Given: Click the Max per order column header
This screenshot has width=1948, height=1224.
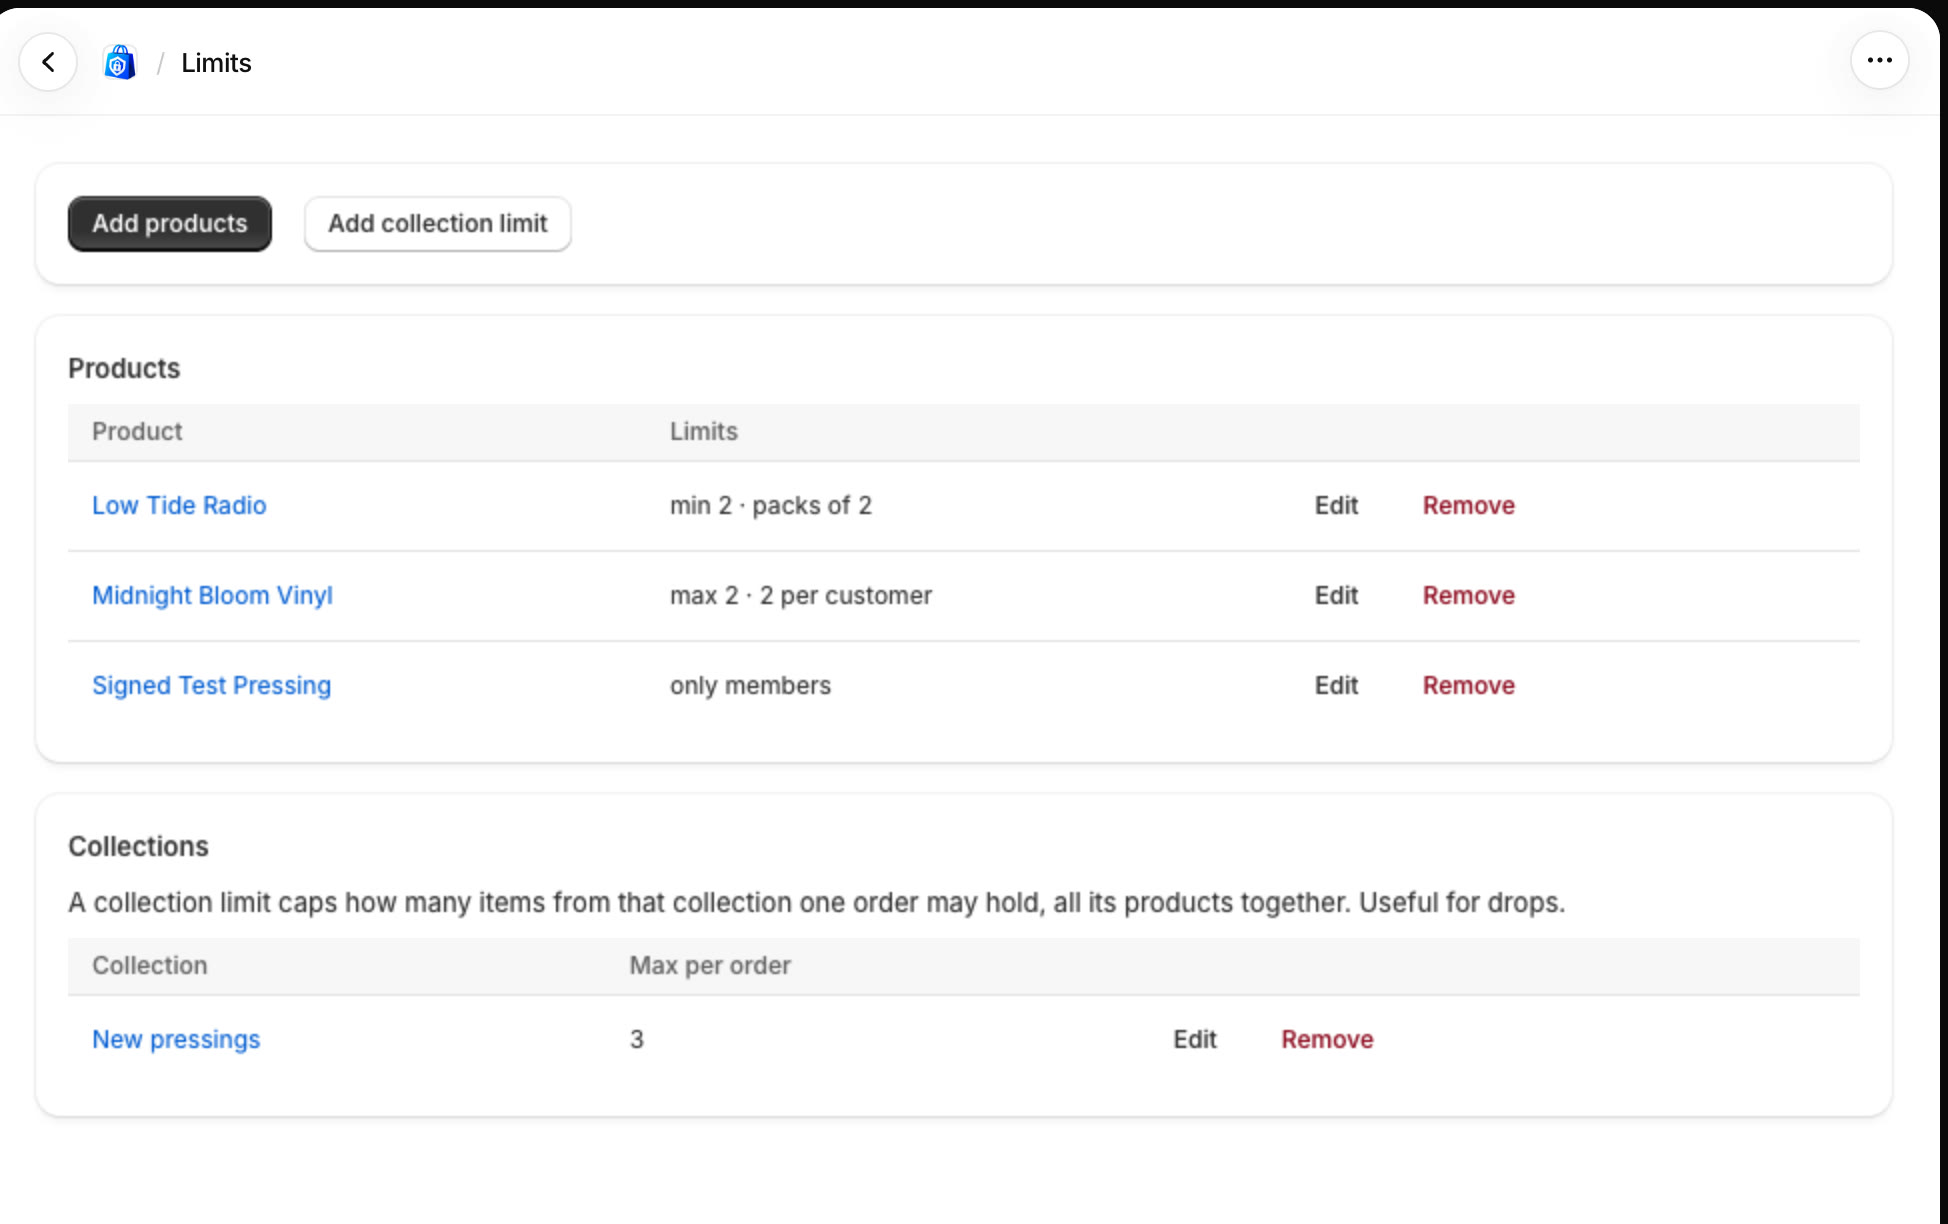Looking at the screenshot, I should coord(710,965).
